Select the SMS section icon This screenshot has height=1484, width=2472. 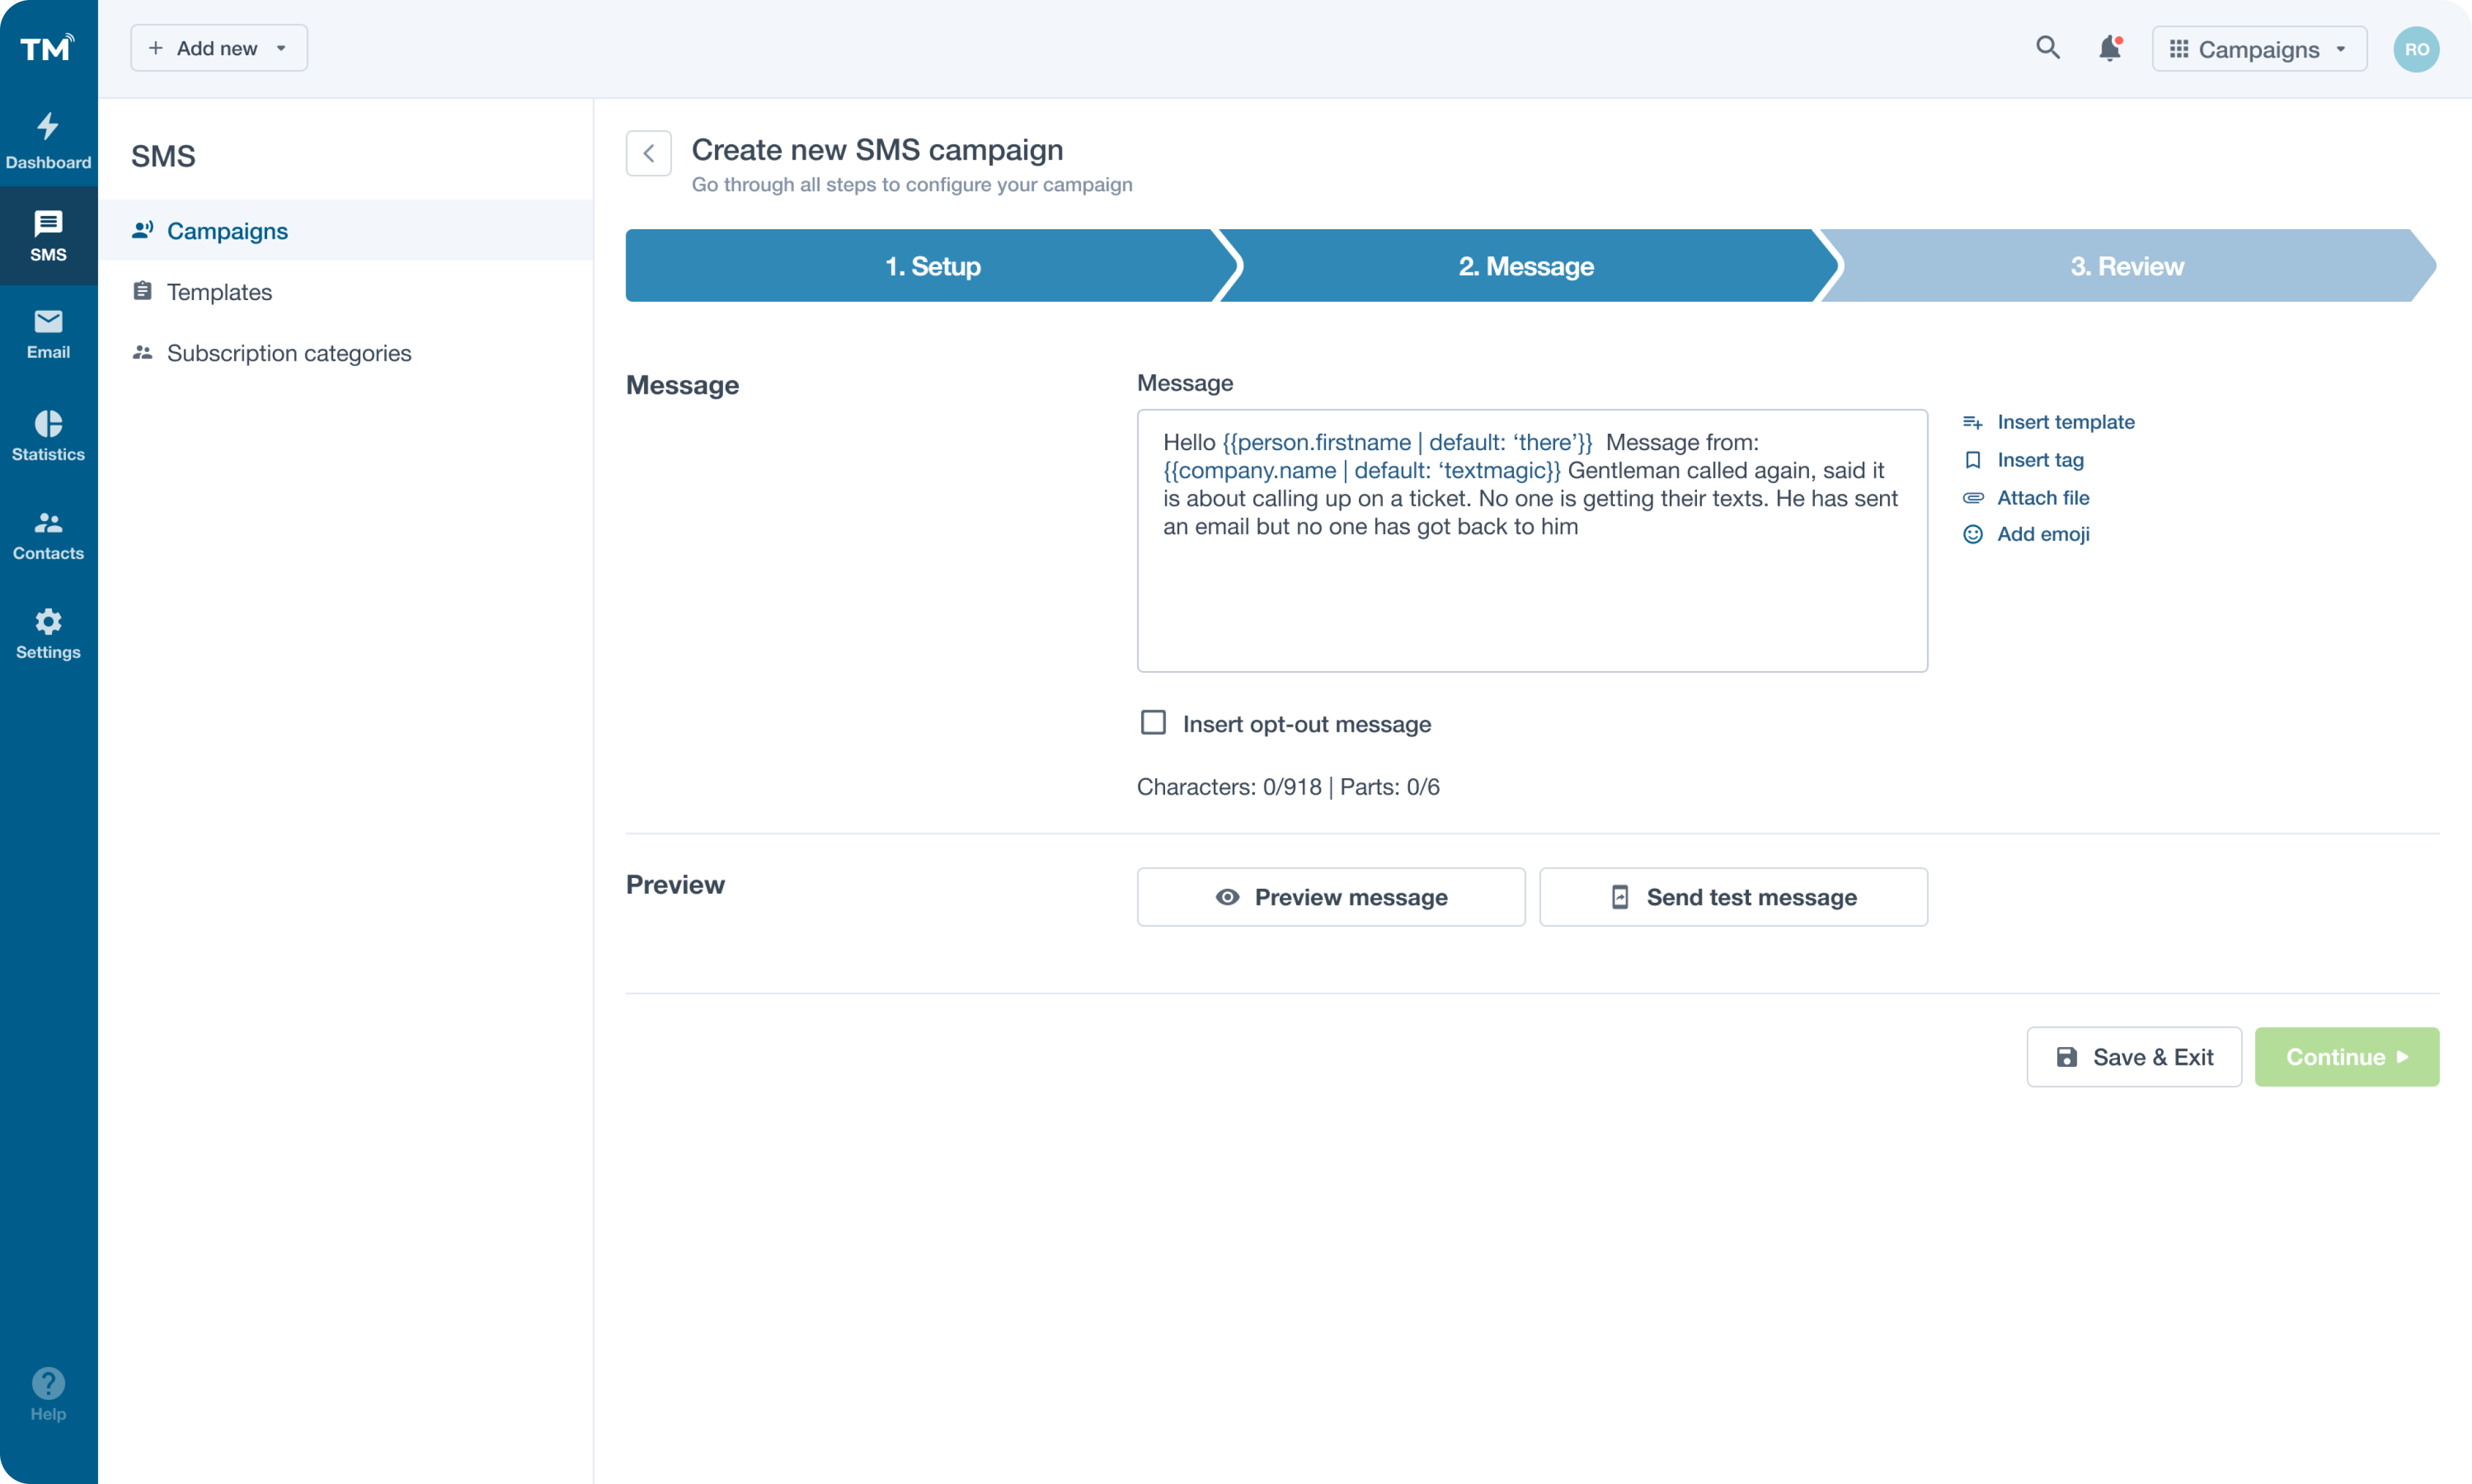(x=48, y=236)
